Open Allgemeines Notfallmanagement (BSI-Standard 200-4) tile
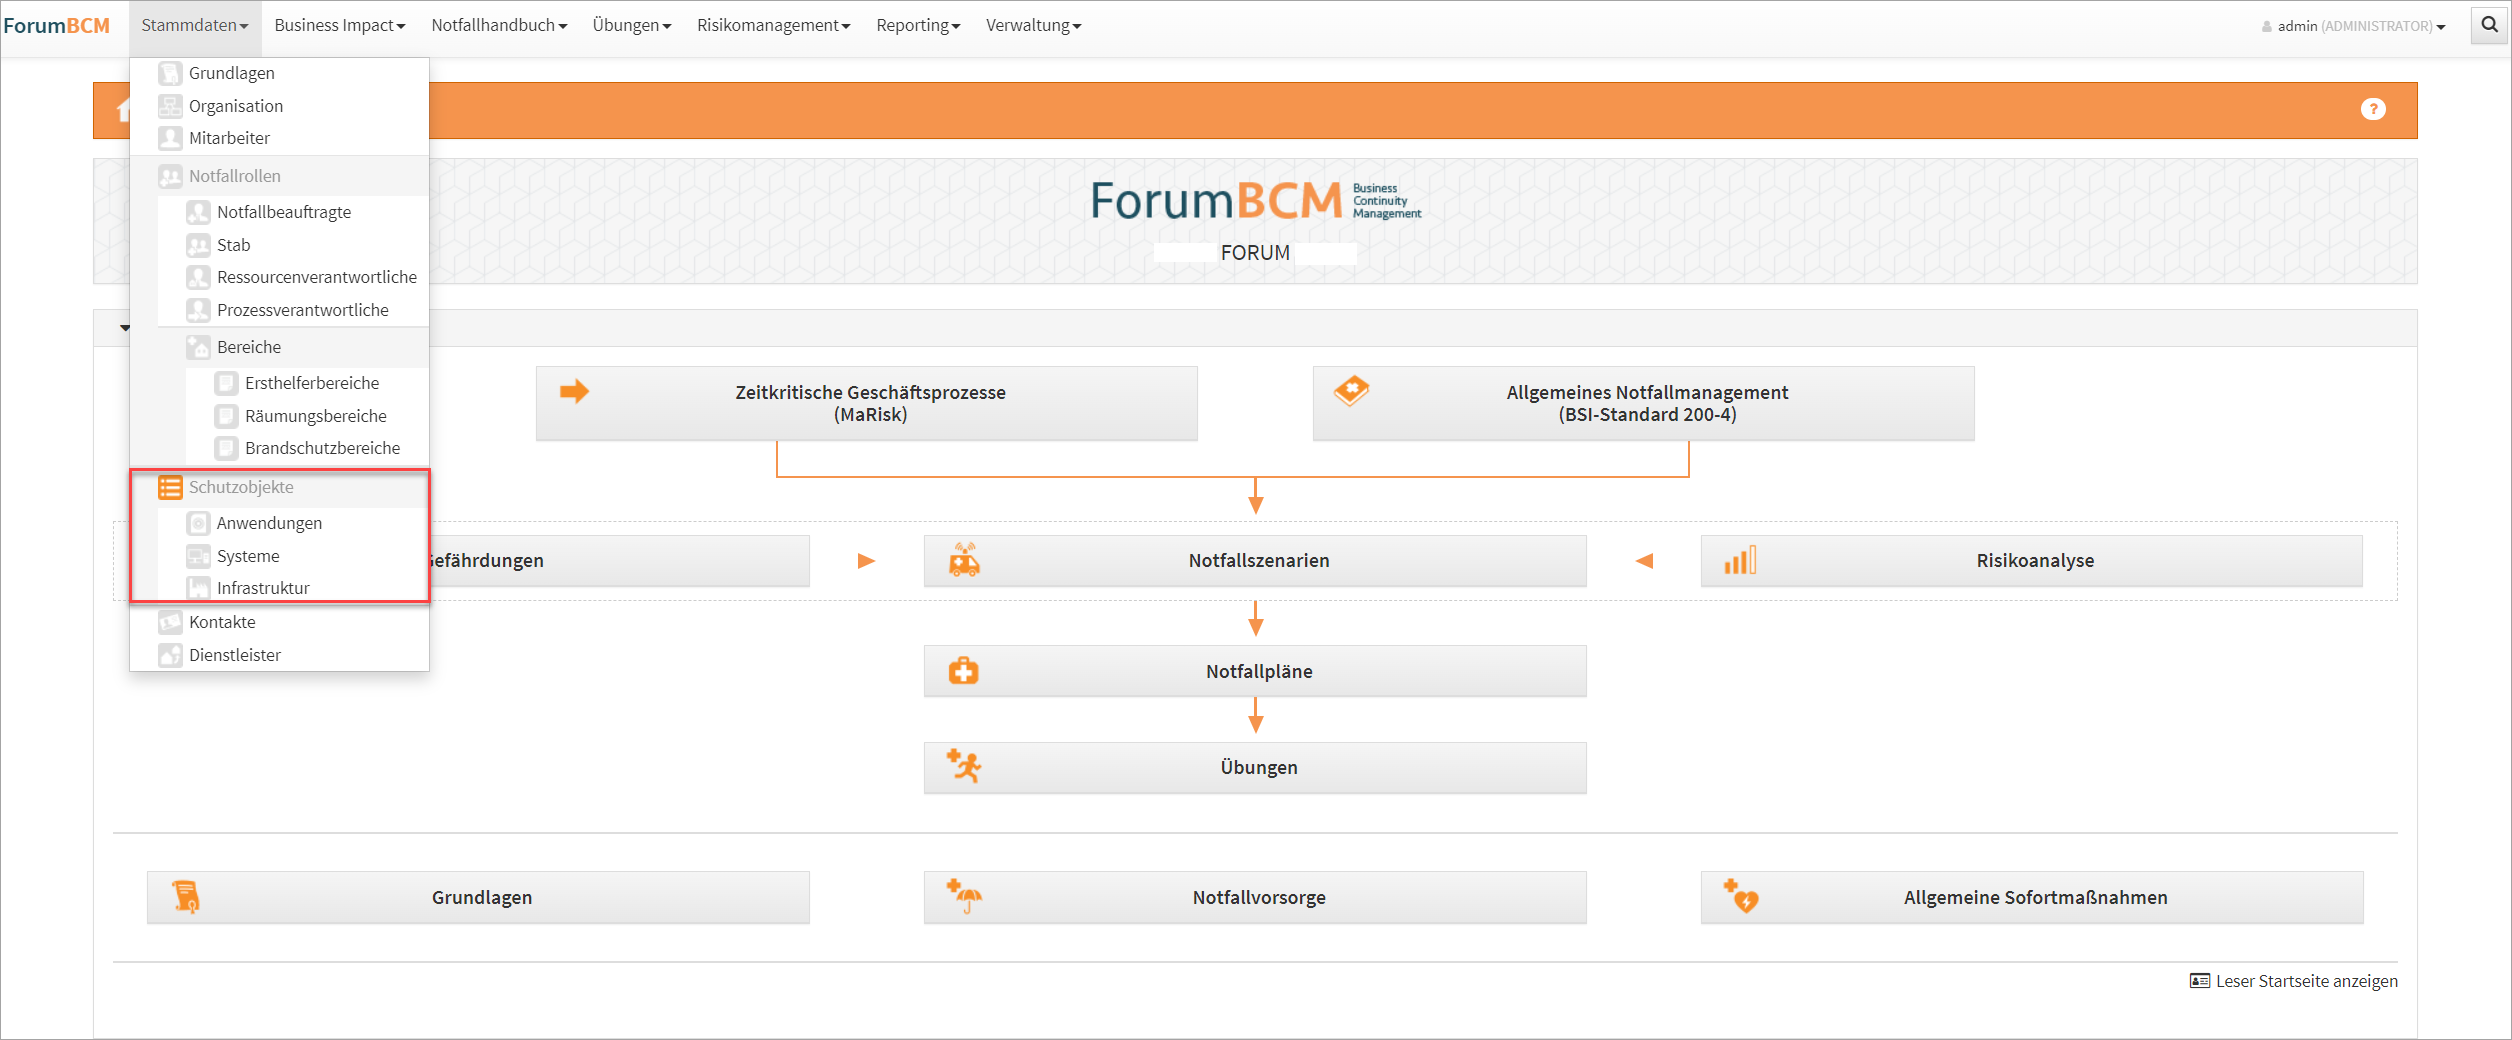 point(1643,403)
